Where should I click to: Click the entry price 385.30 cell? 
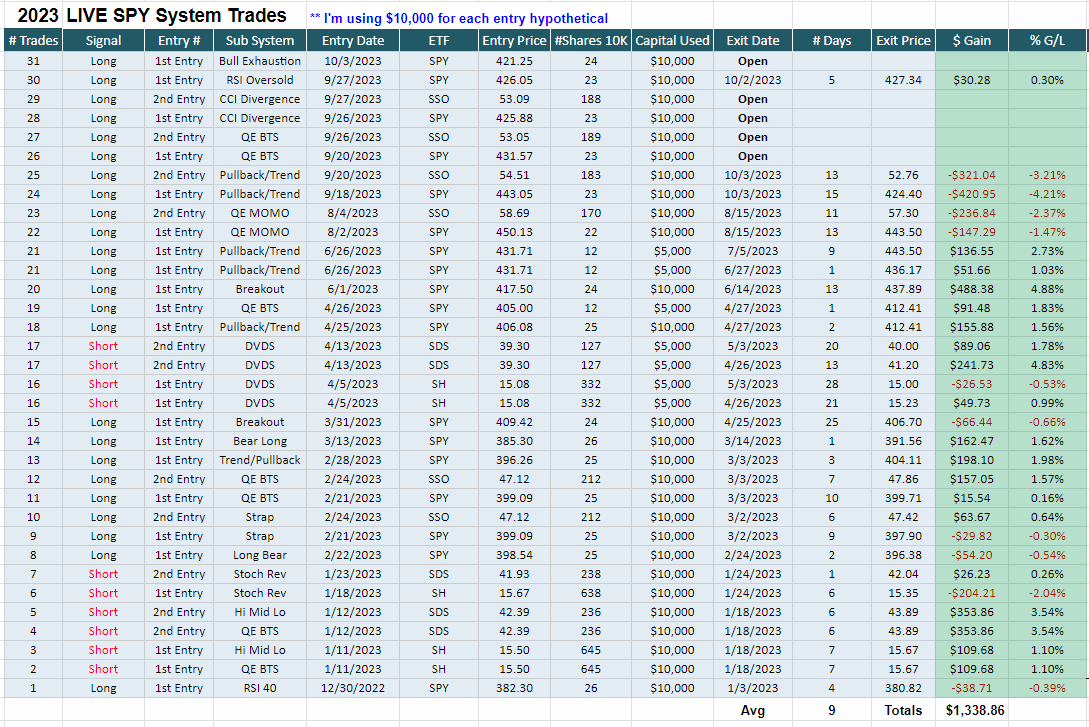(515, 441)
